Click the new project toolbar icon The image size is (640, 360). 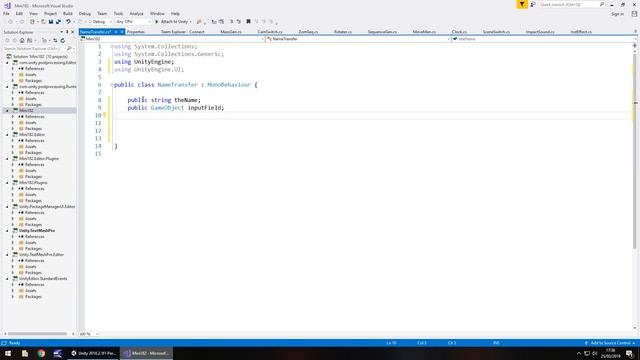tap(32, 22)
